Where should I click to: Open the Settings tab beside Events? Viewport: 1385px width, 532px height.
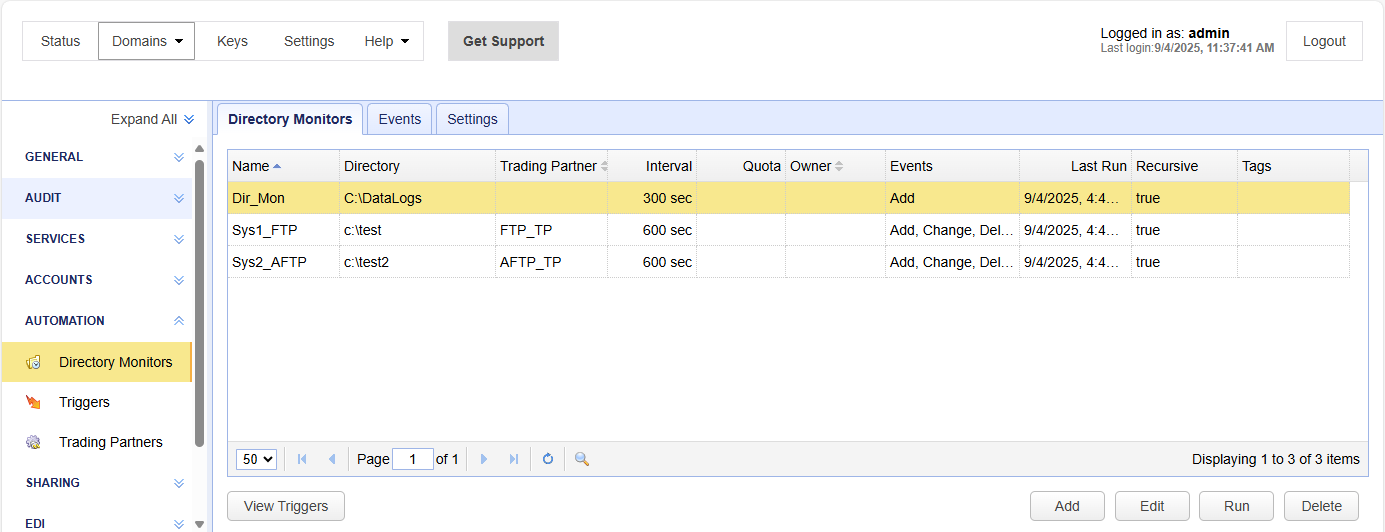[x=472, y=119]
